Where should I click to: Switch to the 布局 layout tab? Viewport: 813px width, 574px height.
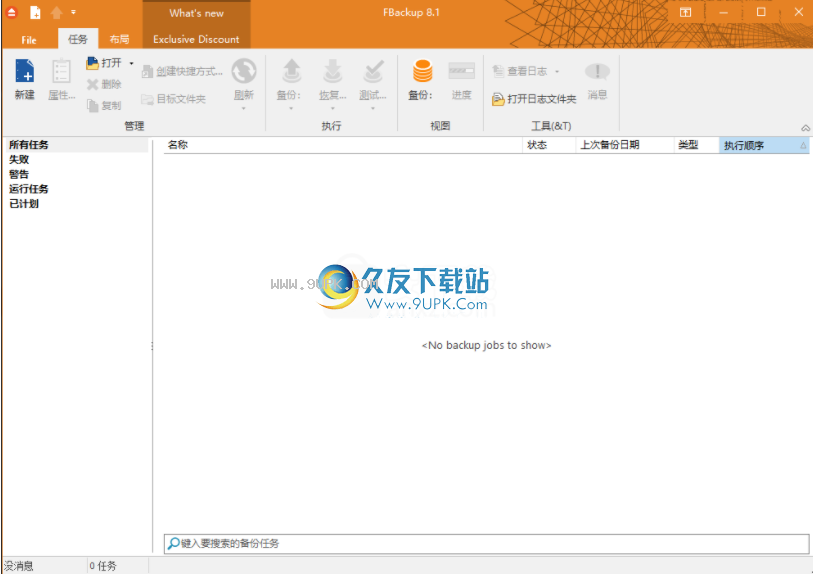click(x=119, y=39)
